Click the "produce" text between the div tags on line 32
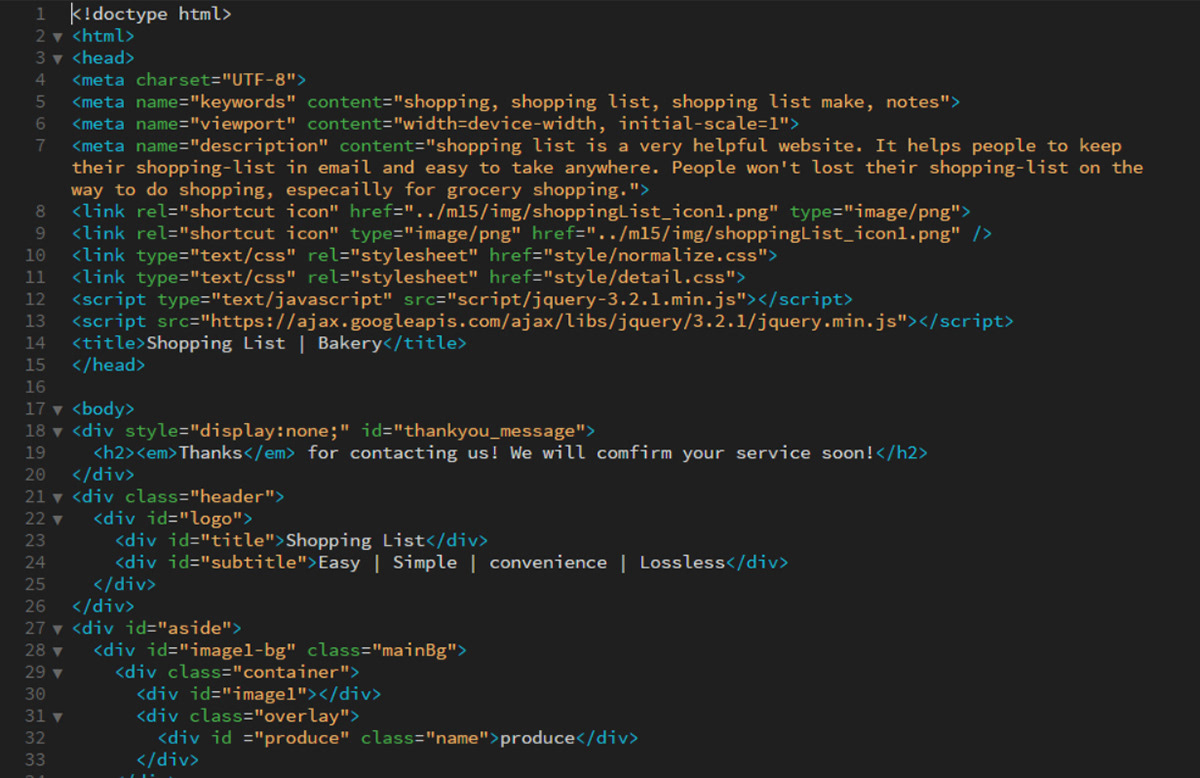Viewport: 1200px width, 778px height. [538, 739]
